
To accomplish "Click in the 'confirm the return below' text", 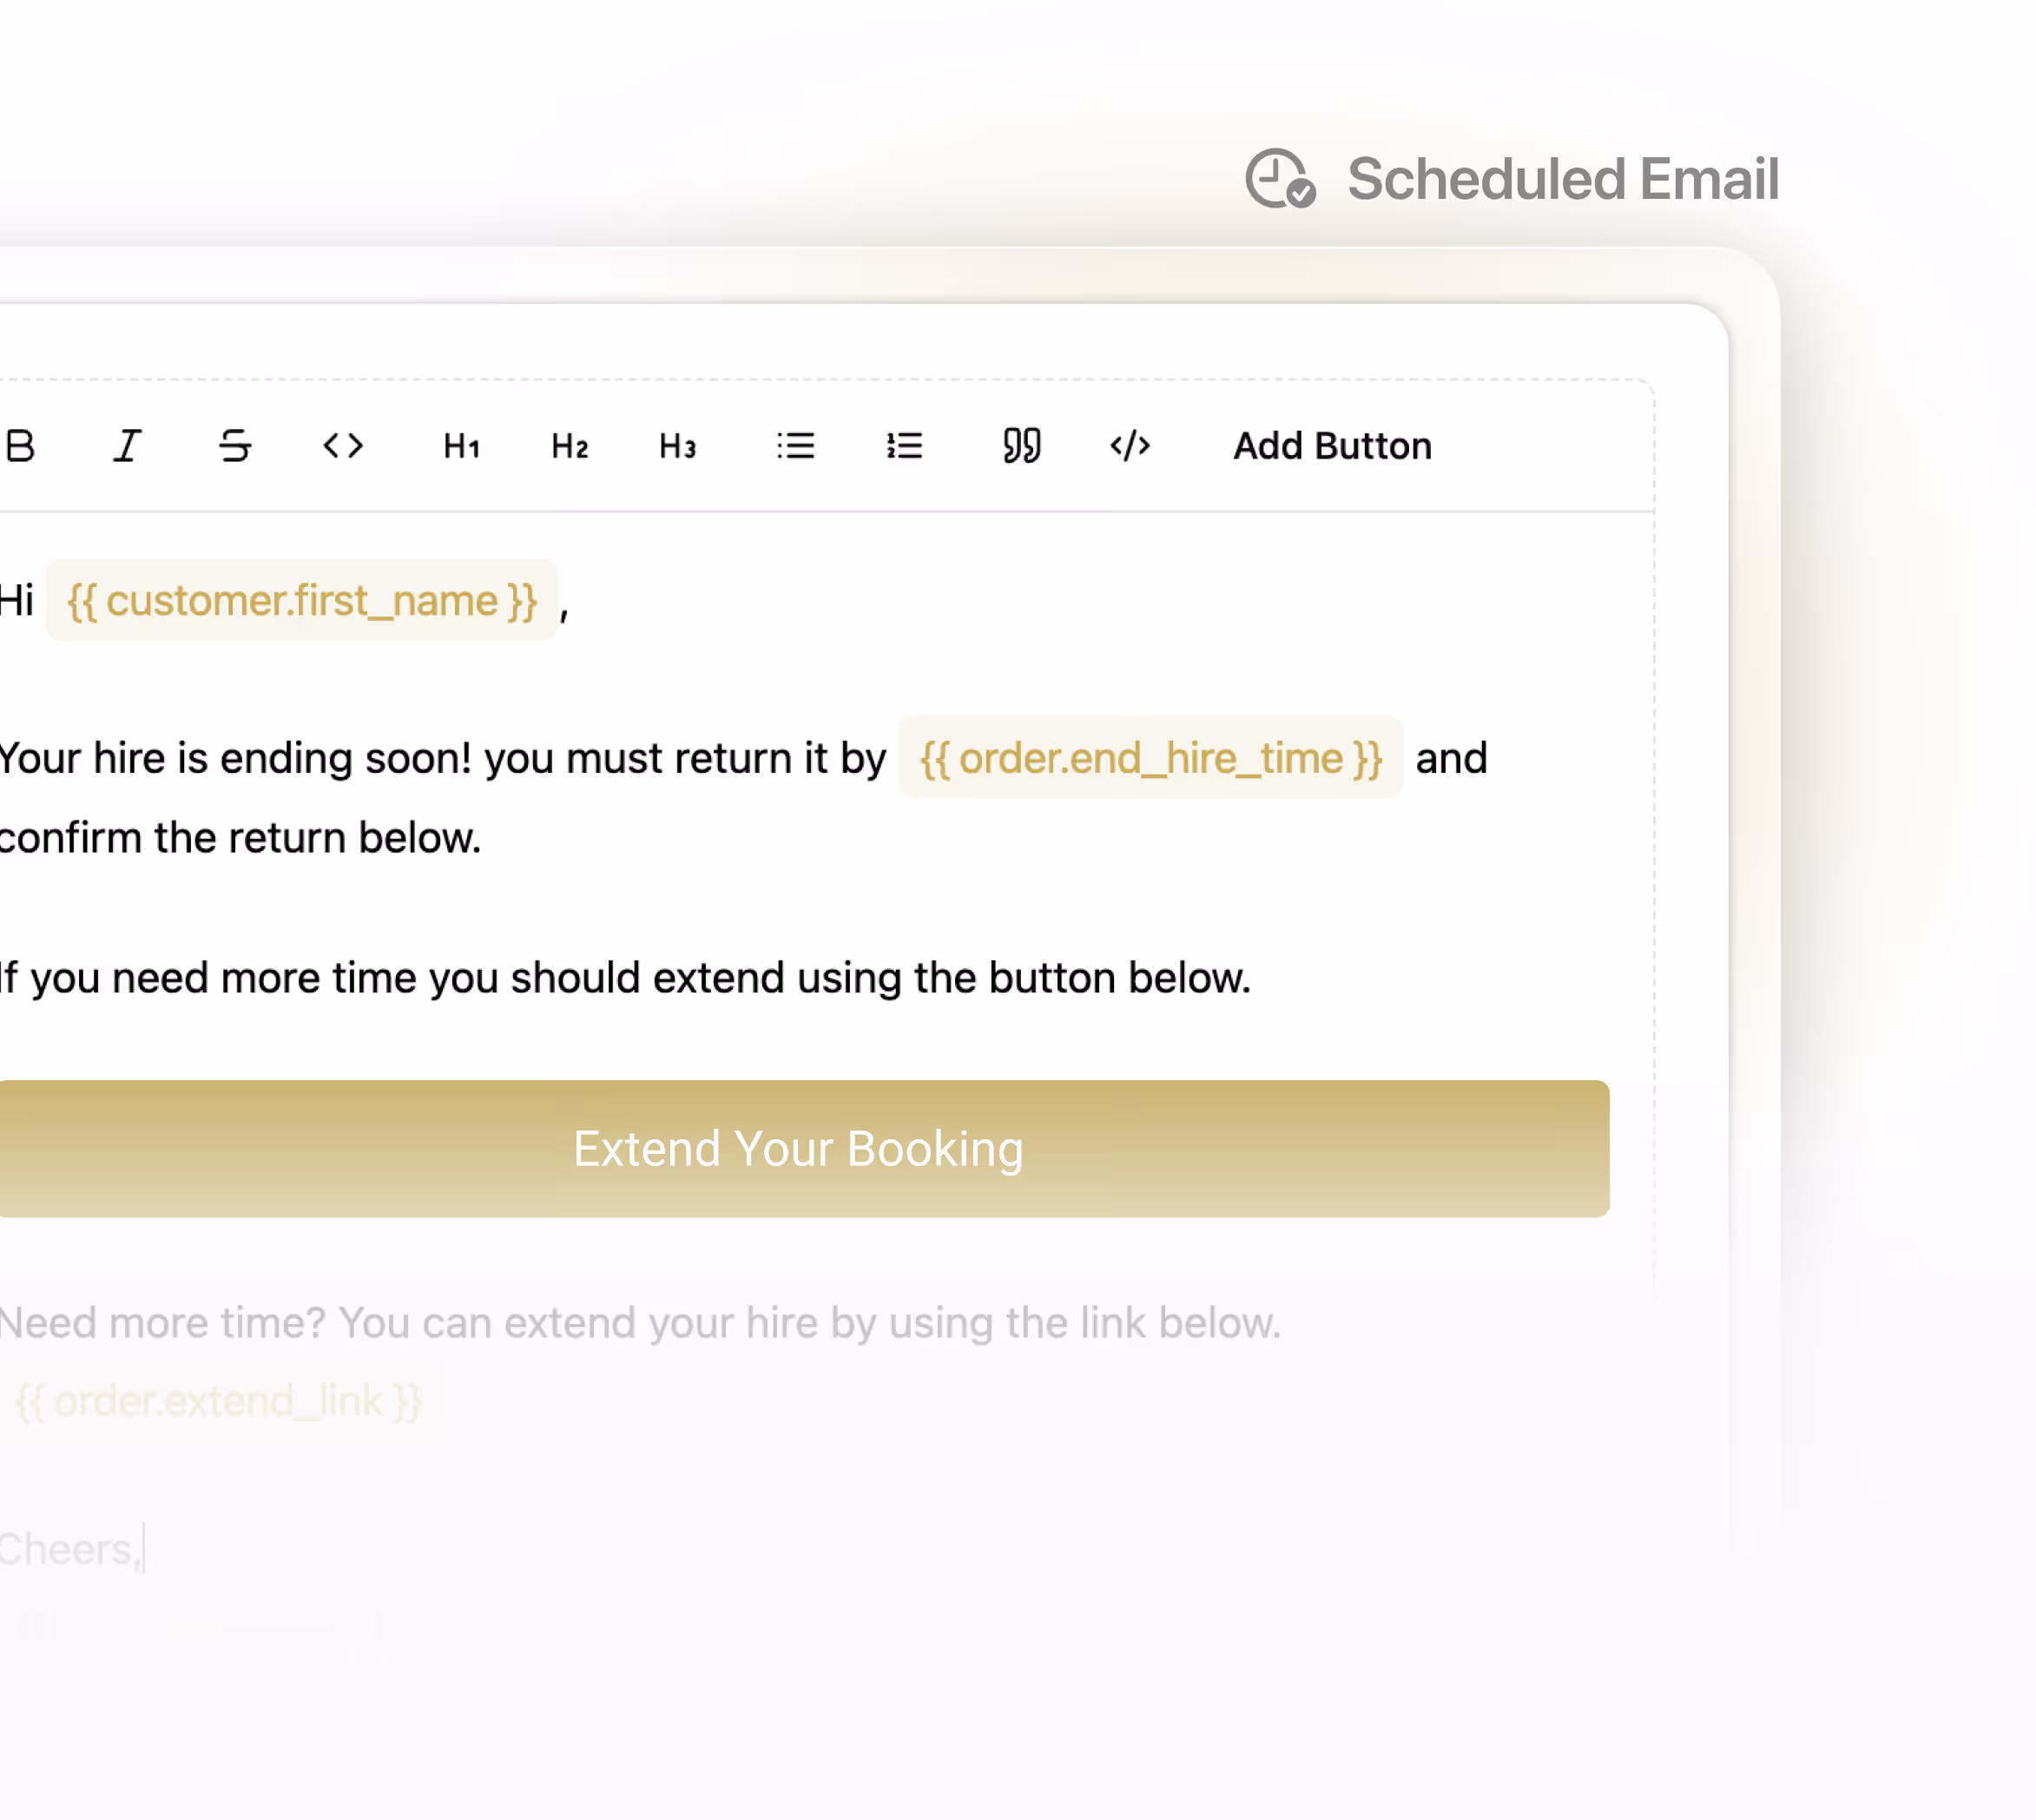I will point(240,838).
